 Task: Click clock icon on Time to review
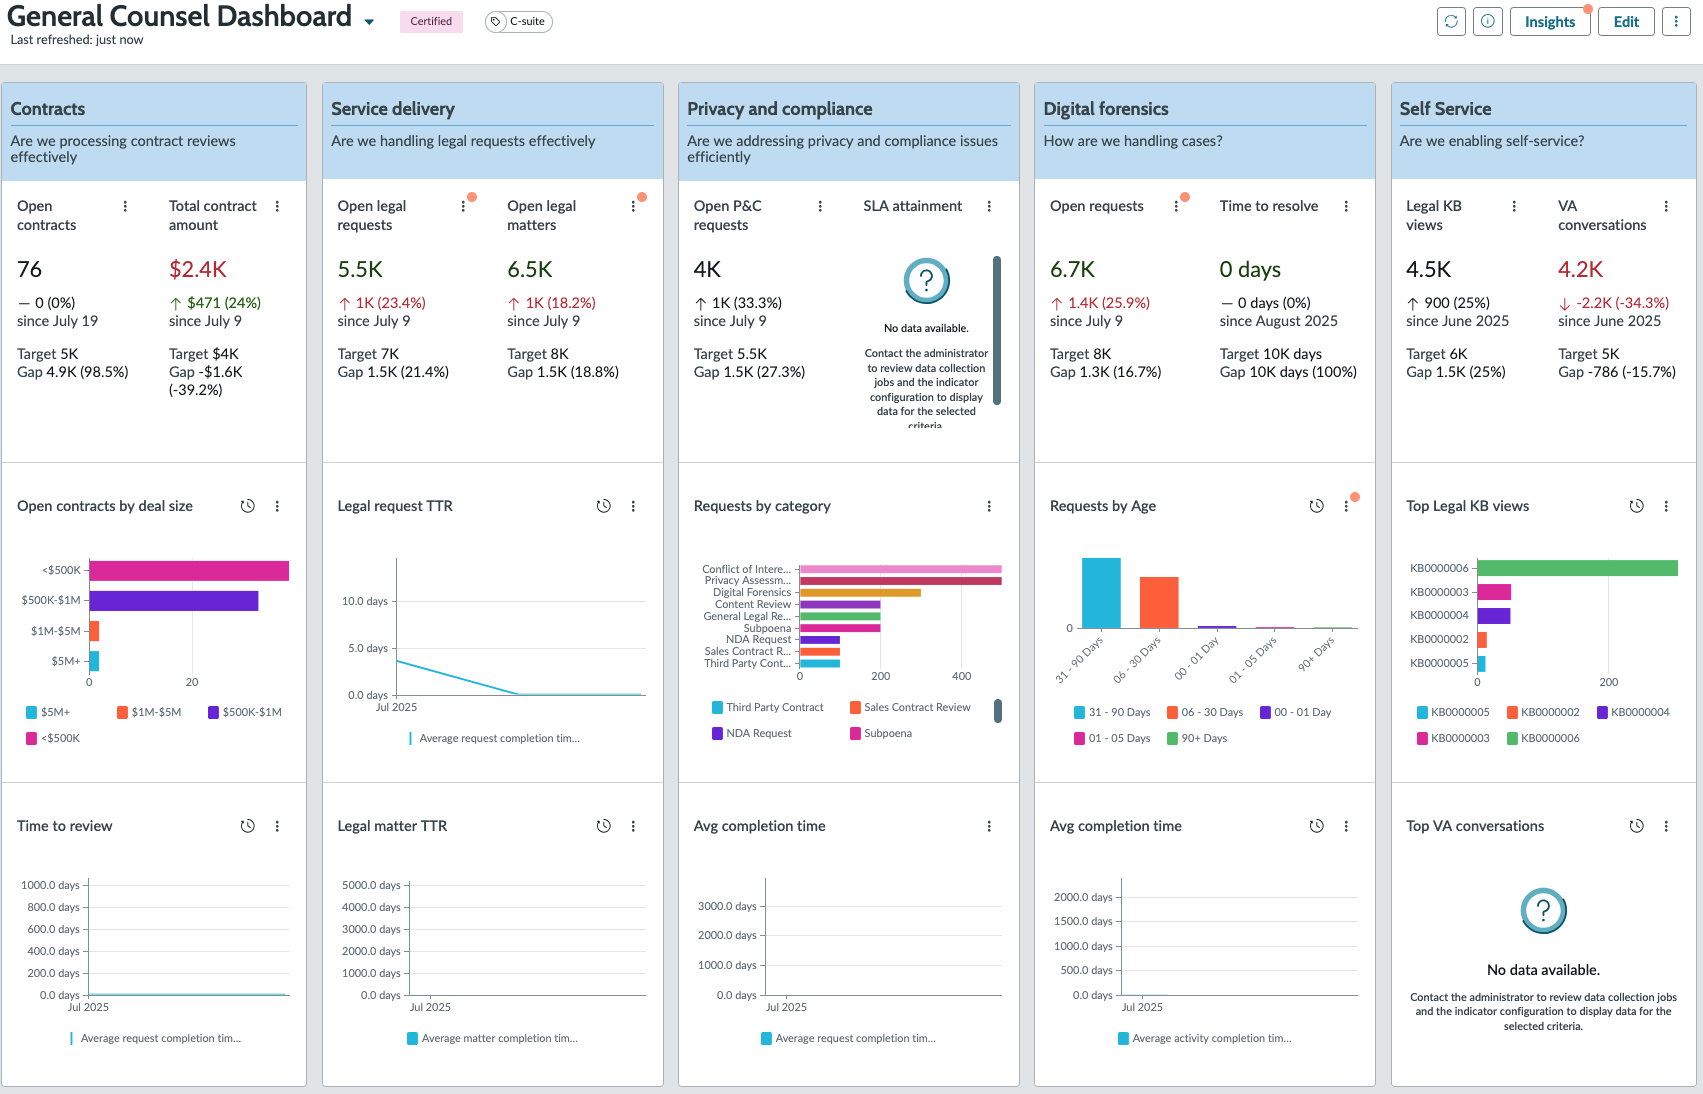coord(247,826)
